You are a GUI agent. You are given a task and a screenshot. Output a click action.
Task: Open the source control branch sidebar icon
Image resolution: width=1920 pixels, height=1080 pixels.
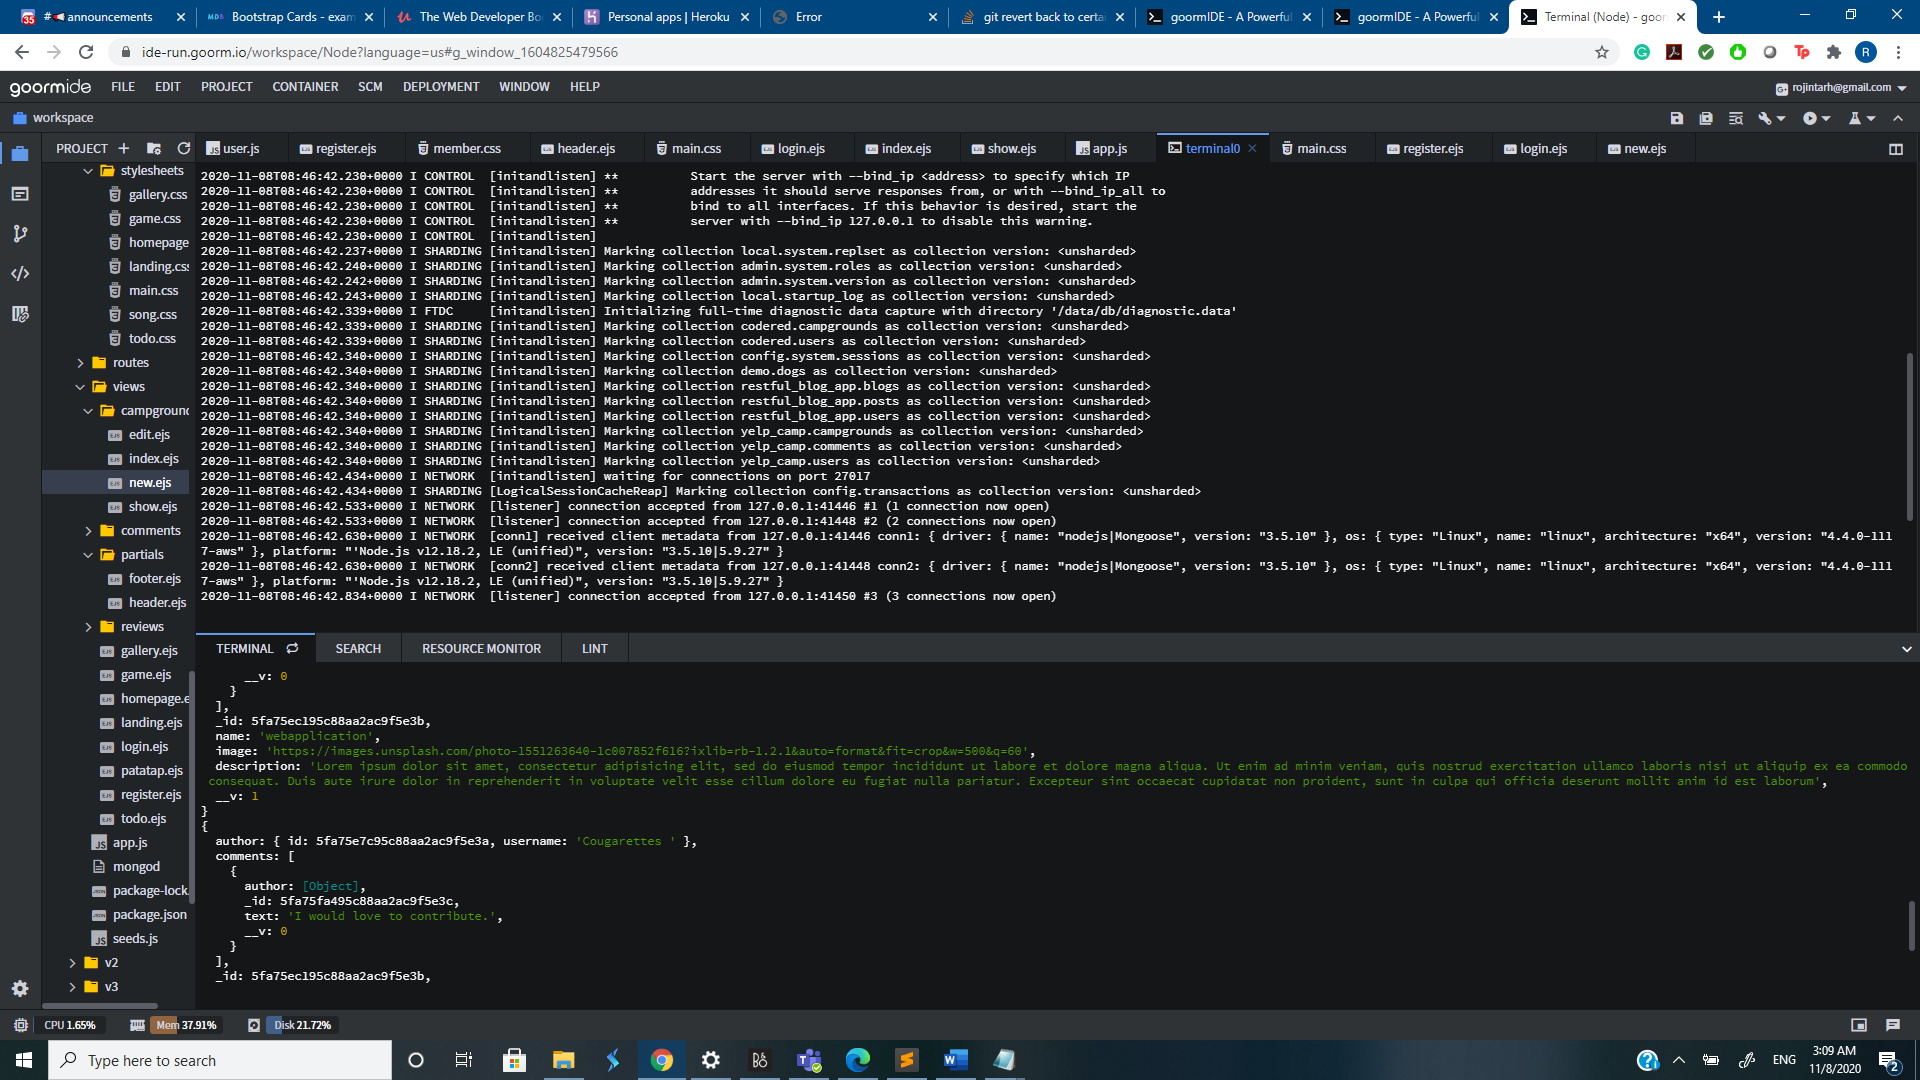(x=20, y=234)
